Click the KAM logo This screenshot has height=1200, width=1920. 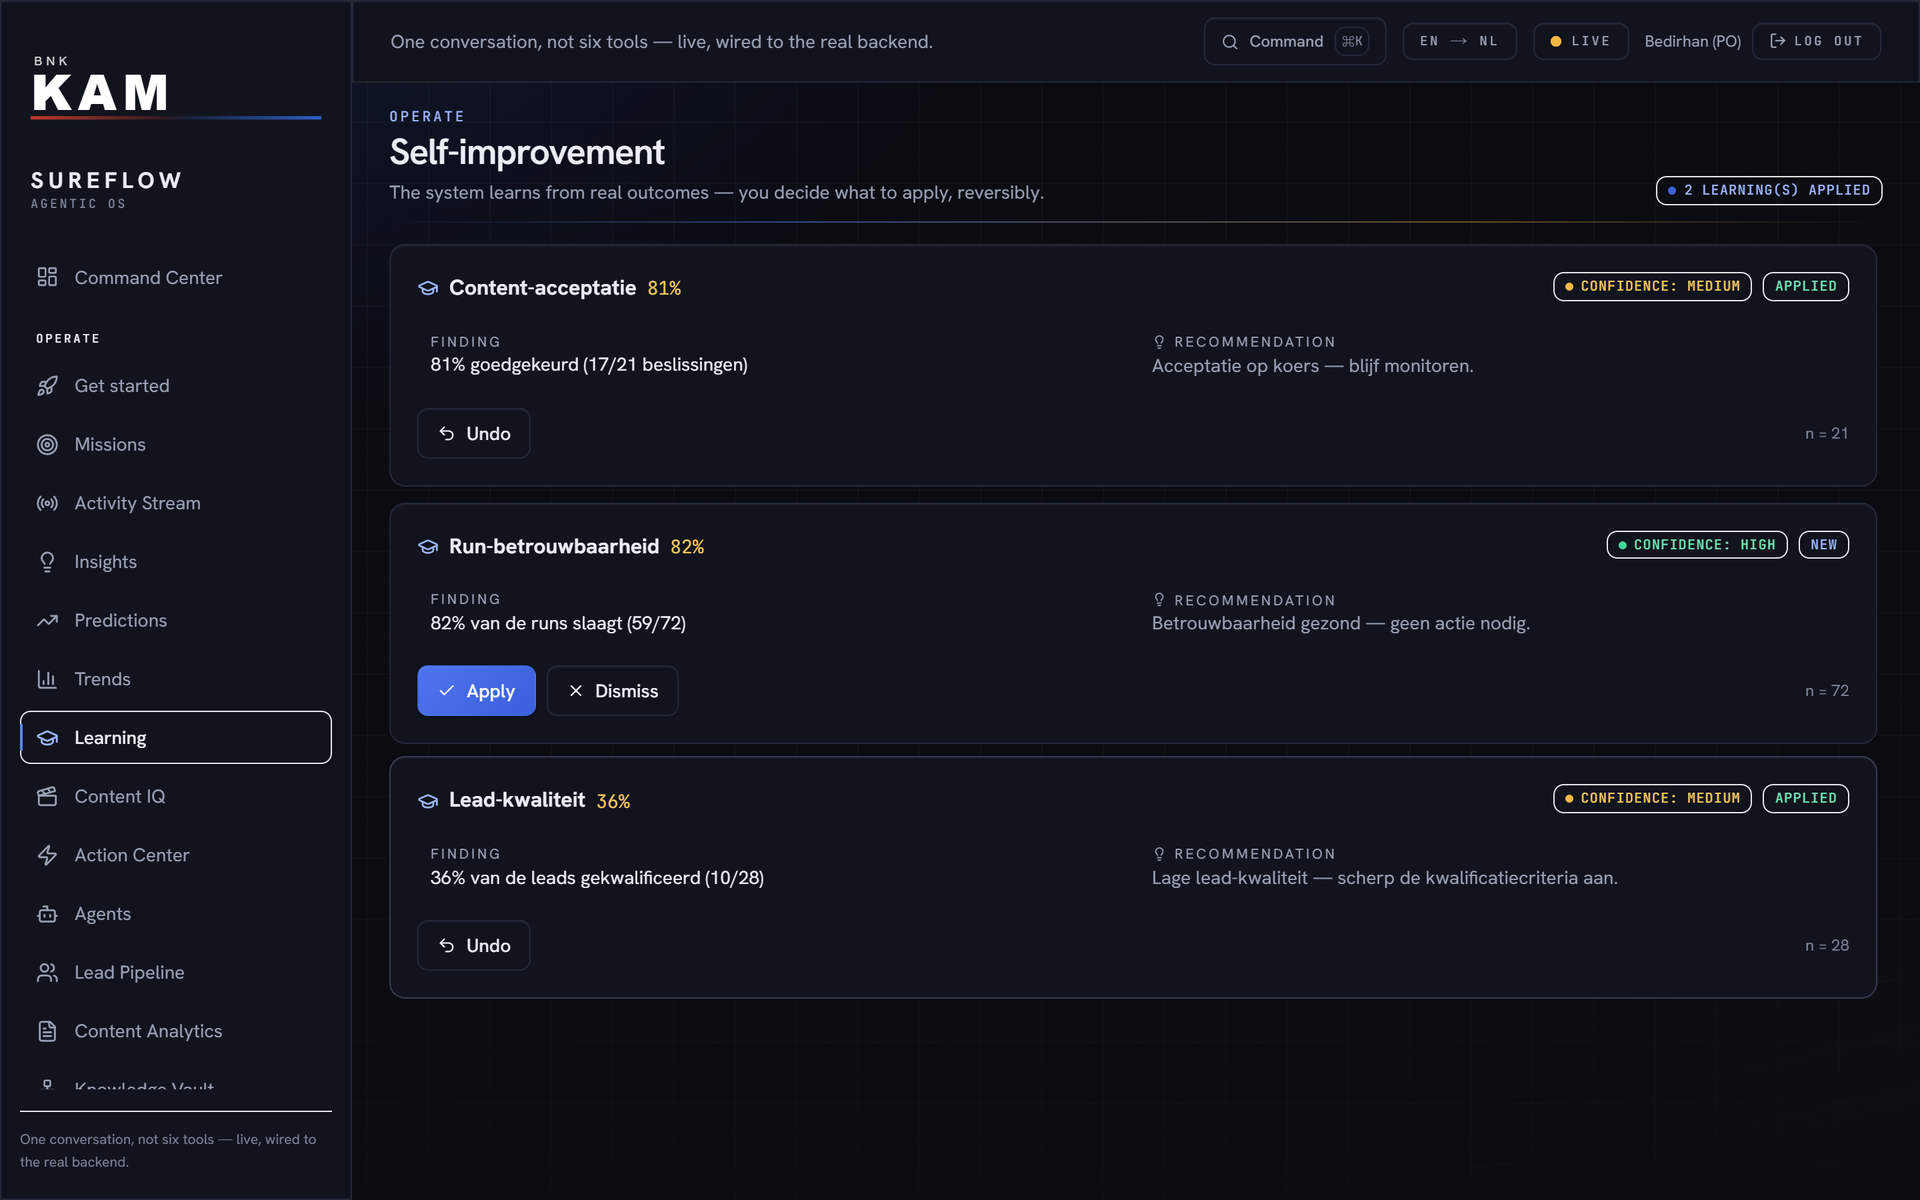pos(100,93)
